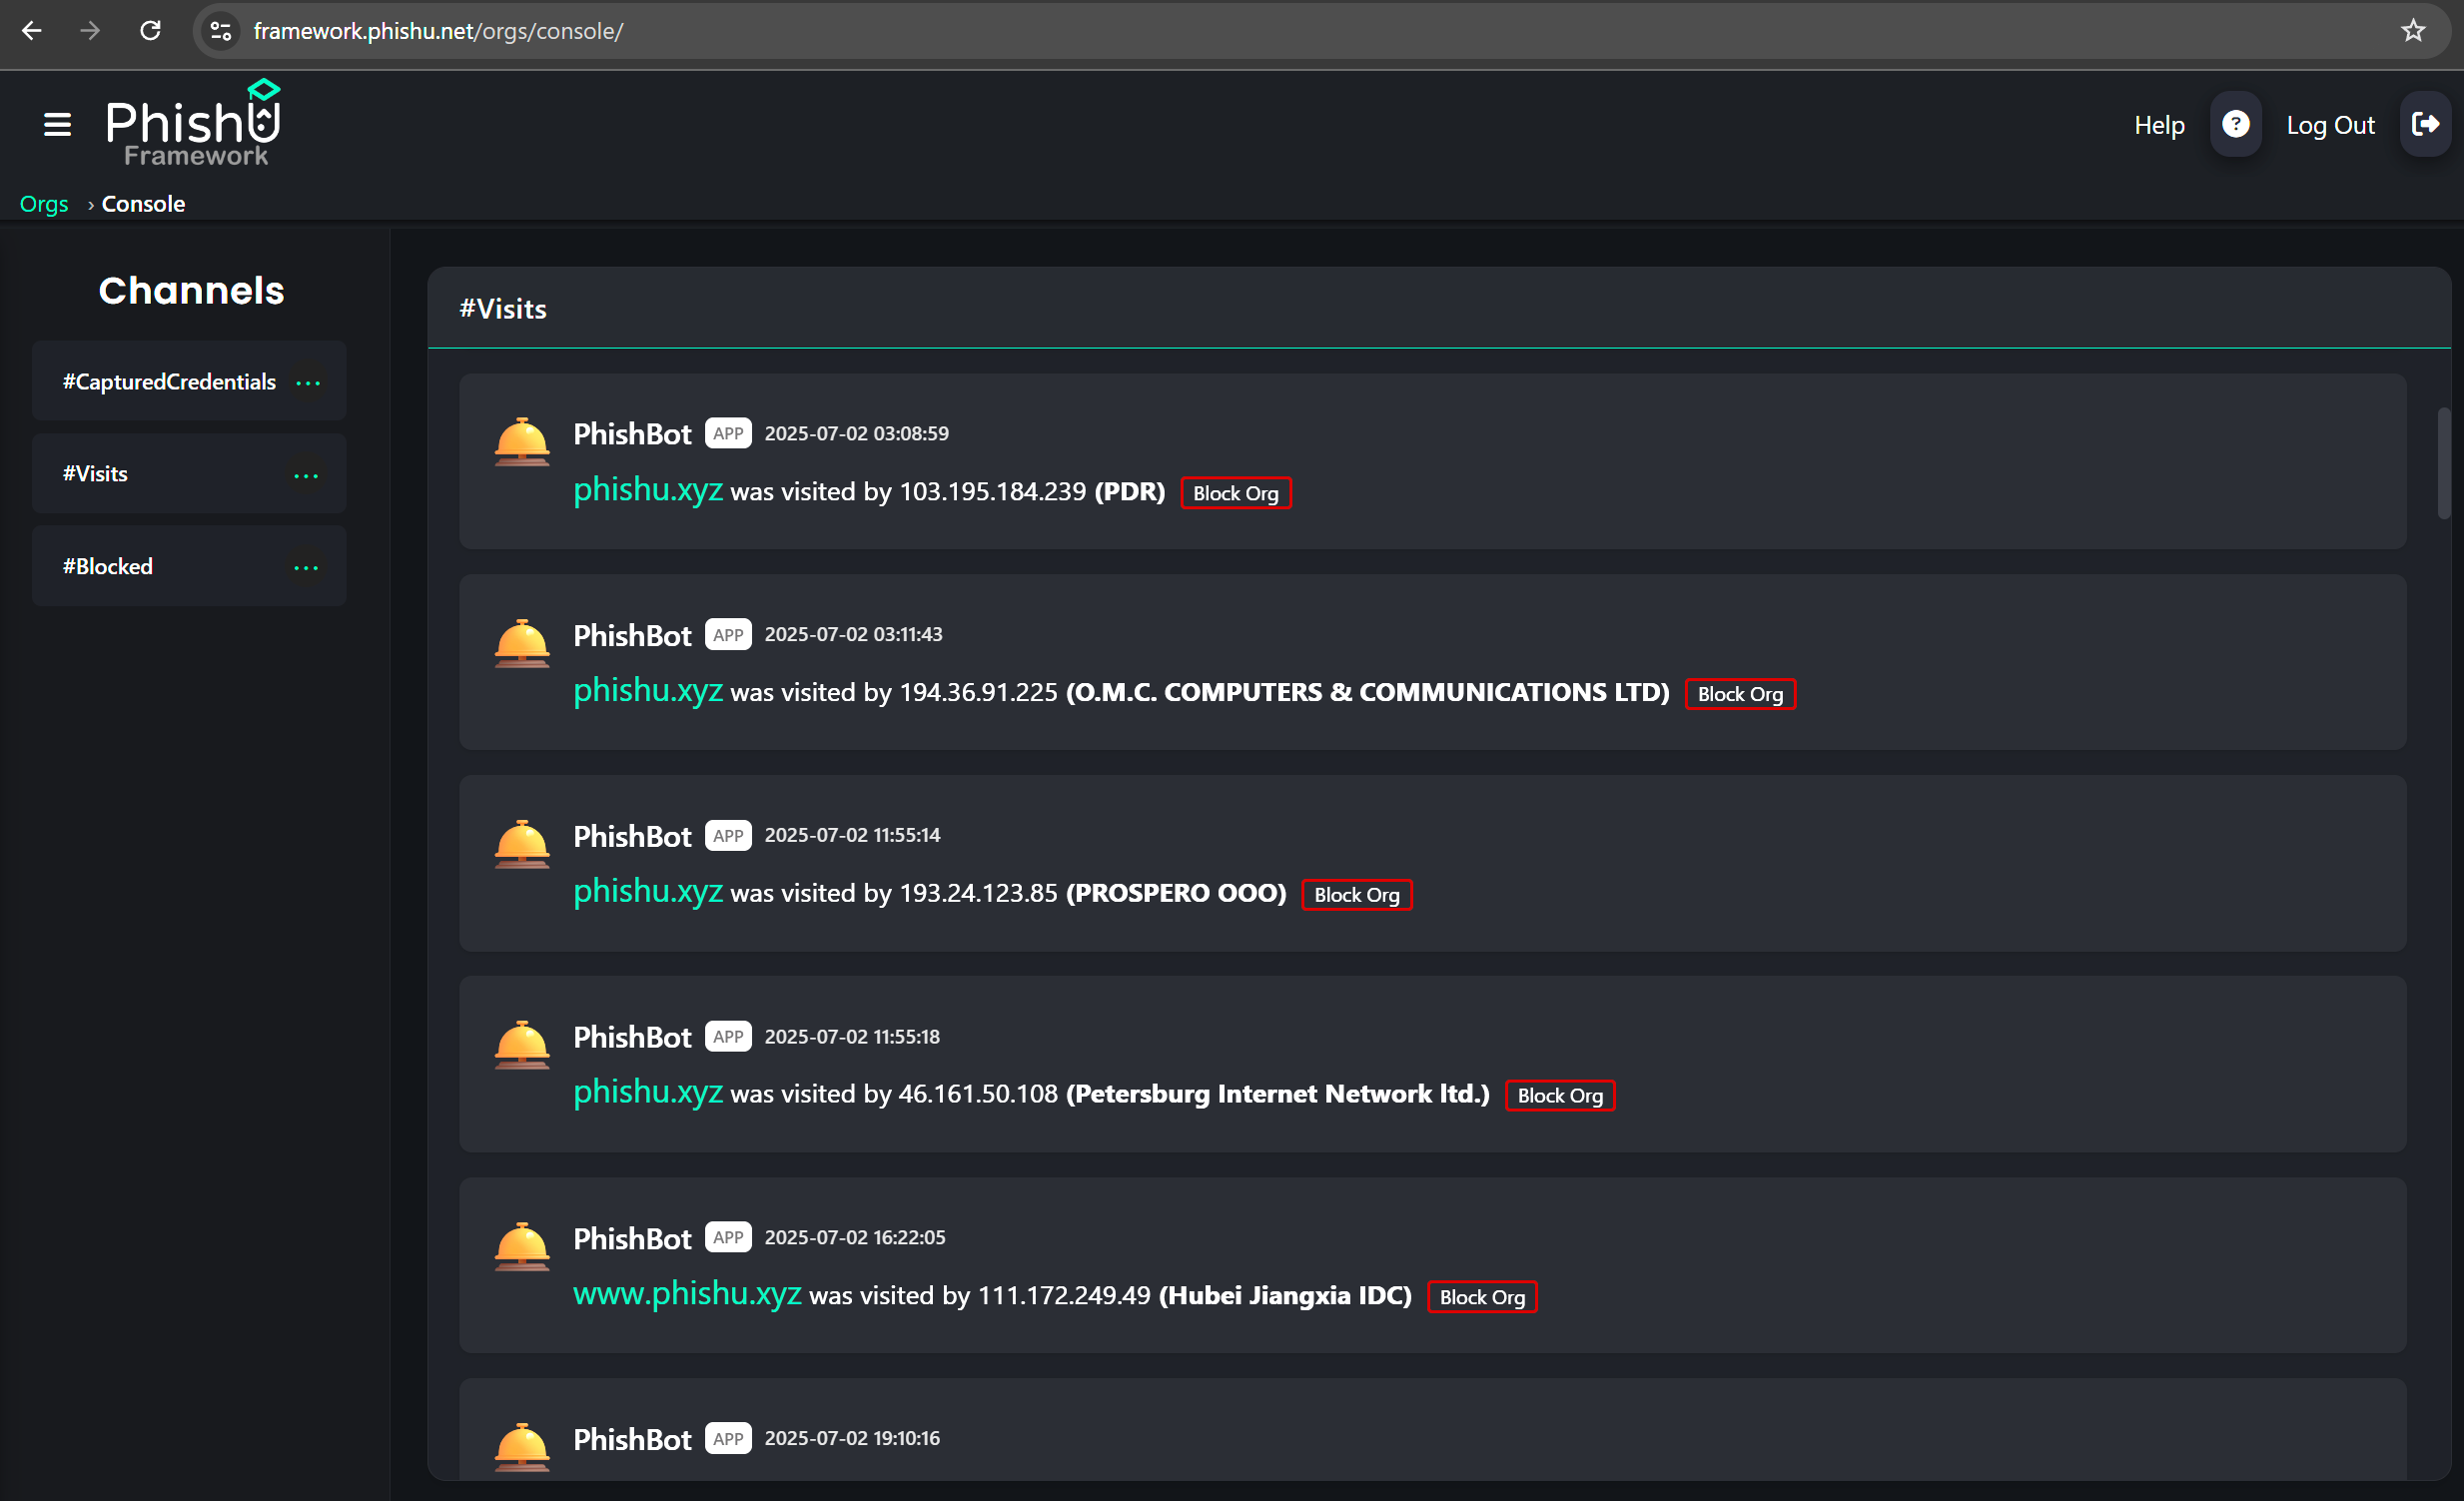Block Org for Petersburg Internet Network ltd.

pyautogui.click(x=1560, y=1095)
